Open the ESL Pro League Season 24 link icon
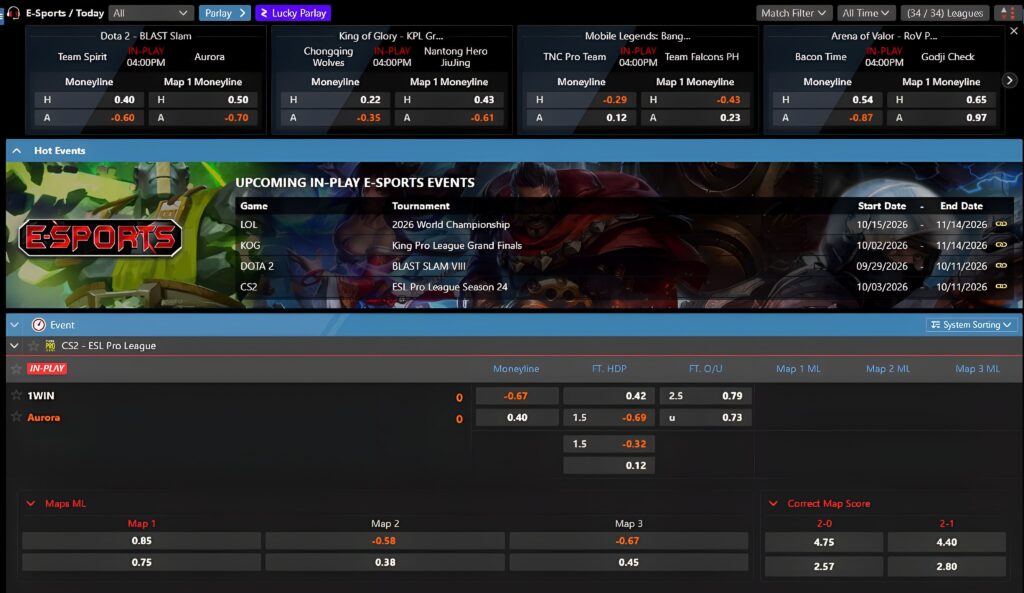The width and height of the screenshot is (1024, 593). click(x=1001, y=286)
